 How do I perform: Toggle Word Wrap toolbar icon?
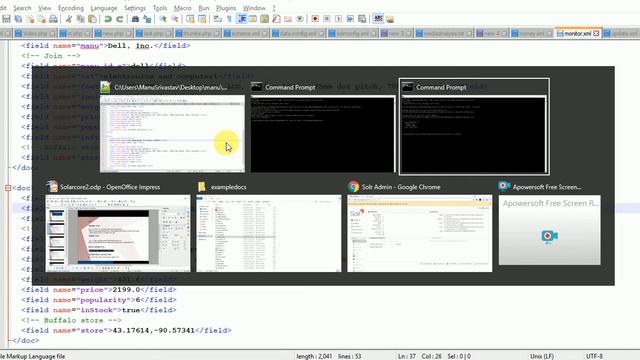click(218, 19)
